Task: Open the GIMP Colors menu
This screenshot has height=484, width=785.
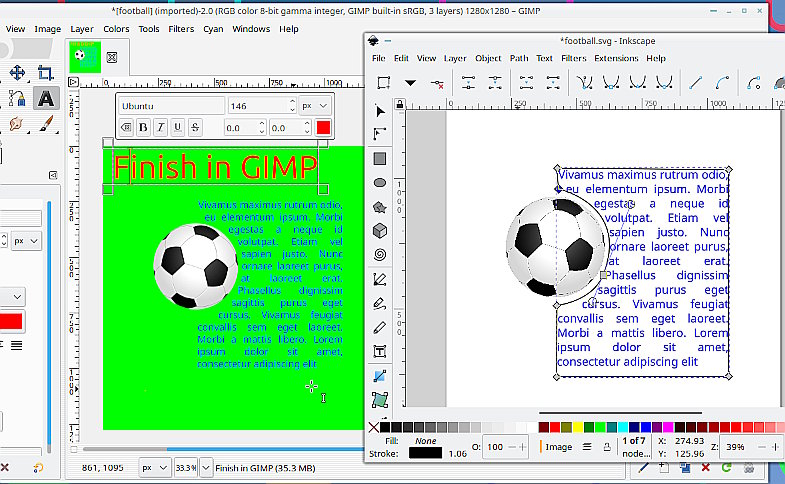Action: click(x=116, y=29)
